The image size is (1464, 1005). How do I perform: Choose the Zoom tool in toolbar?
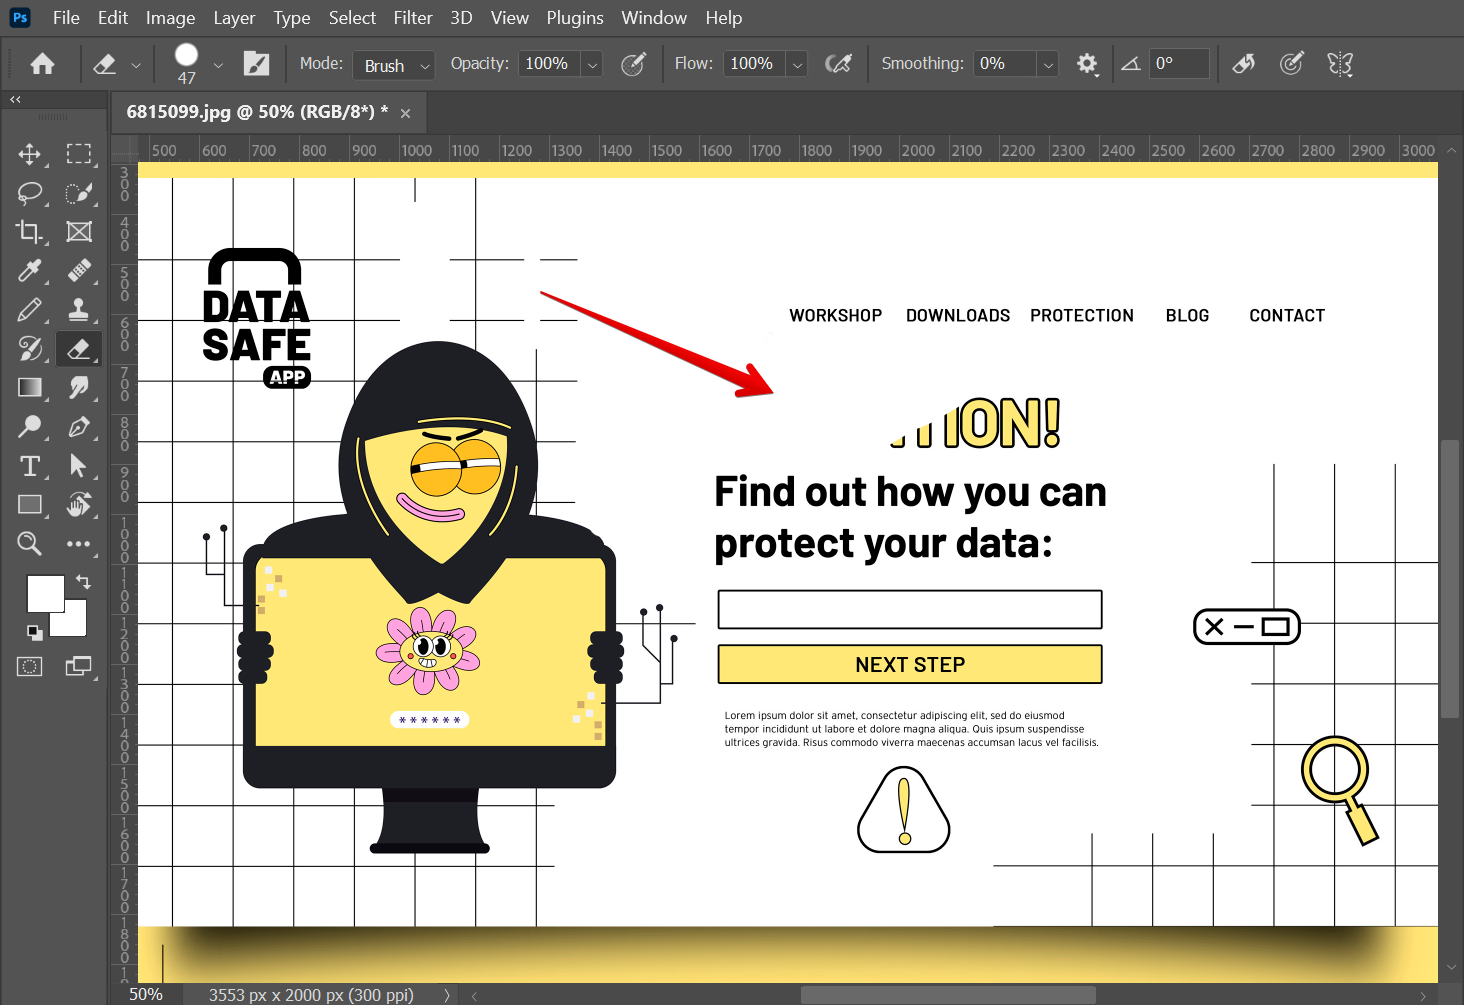pyautogui.click(x=29, y=544)
